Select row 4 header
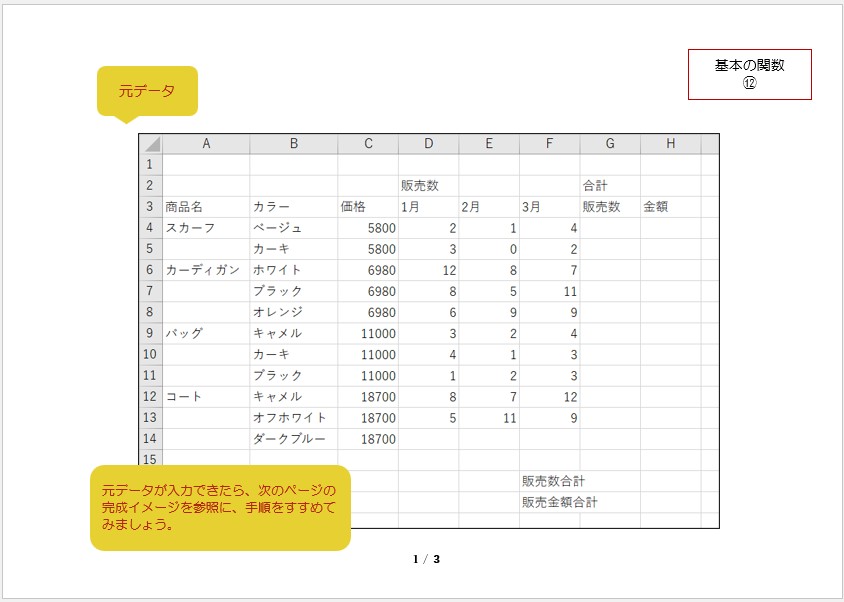The height and width of the screenshot is (602, 844). coord(151,228)
